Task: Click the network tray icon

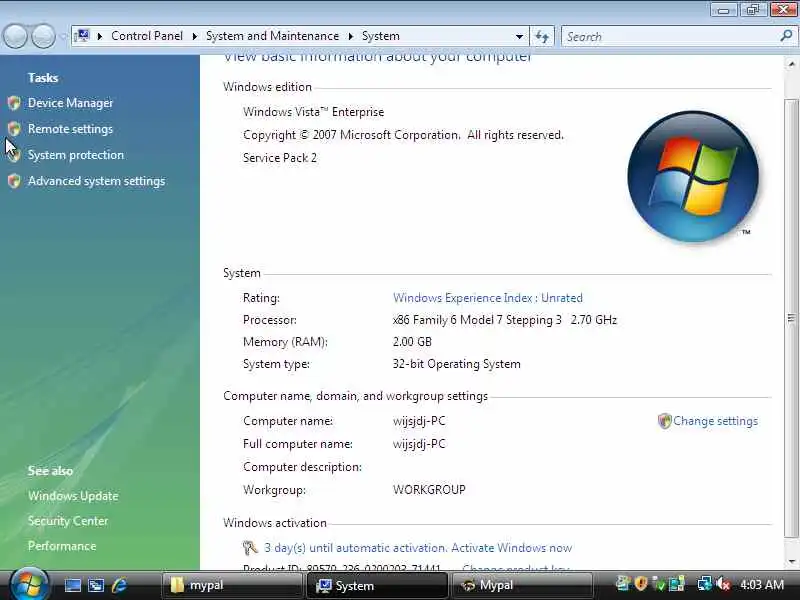Action: [x=705, y=583]
